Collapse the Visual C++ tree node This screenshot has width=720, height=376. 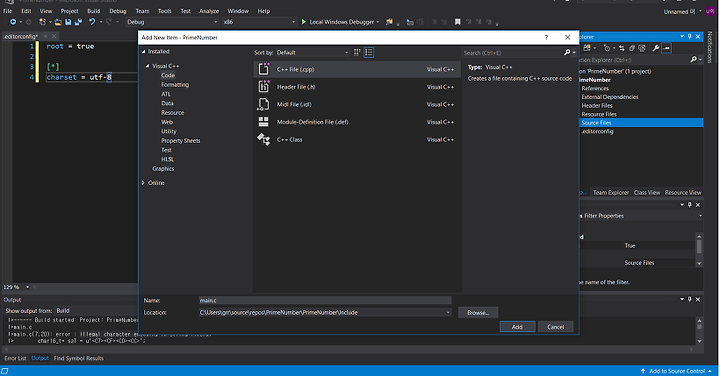click(x=147, y=66)
